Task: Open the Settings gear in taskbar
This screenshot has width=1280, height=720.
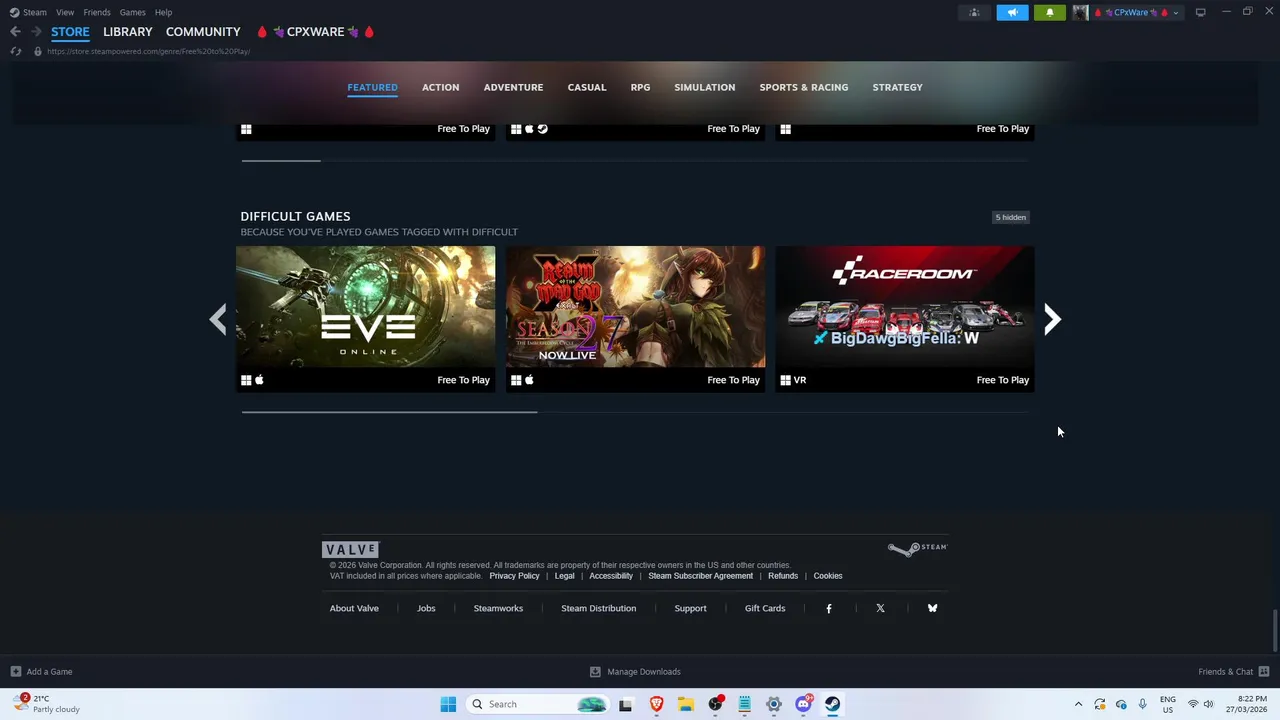Action: 774,704
